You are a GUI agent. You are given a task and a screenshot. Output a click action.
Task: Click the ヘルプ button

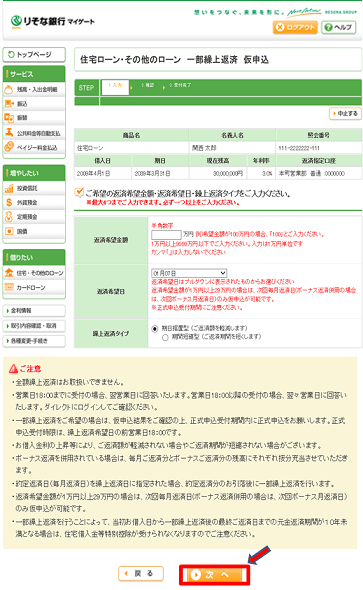pos(339,27)
